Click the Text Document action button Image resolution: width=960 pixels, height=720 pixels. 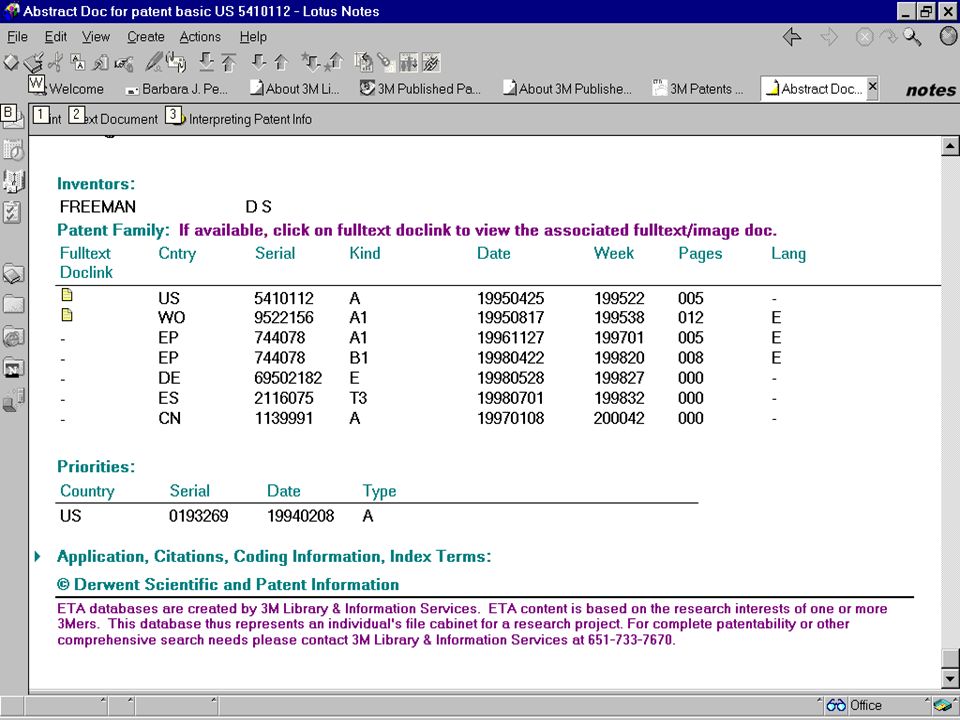(x=114, y=118)
